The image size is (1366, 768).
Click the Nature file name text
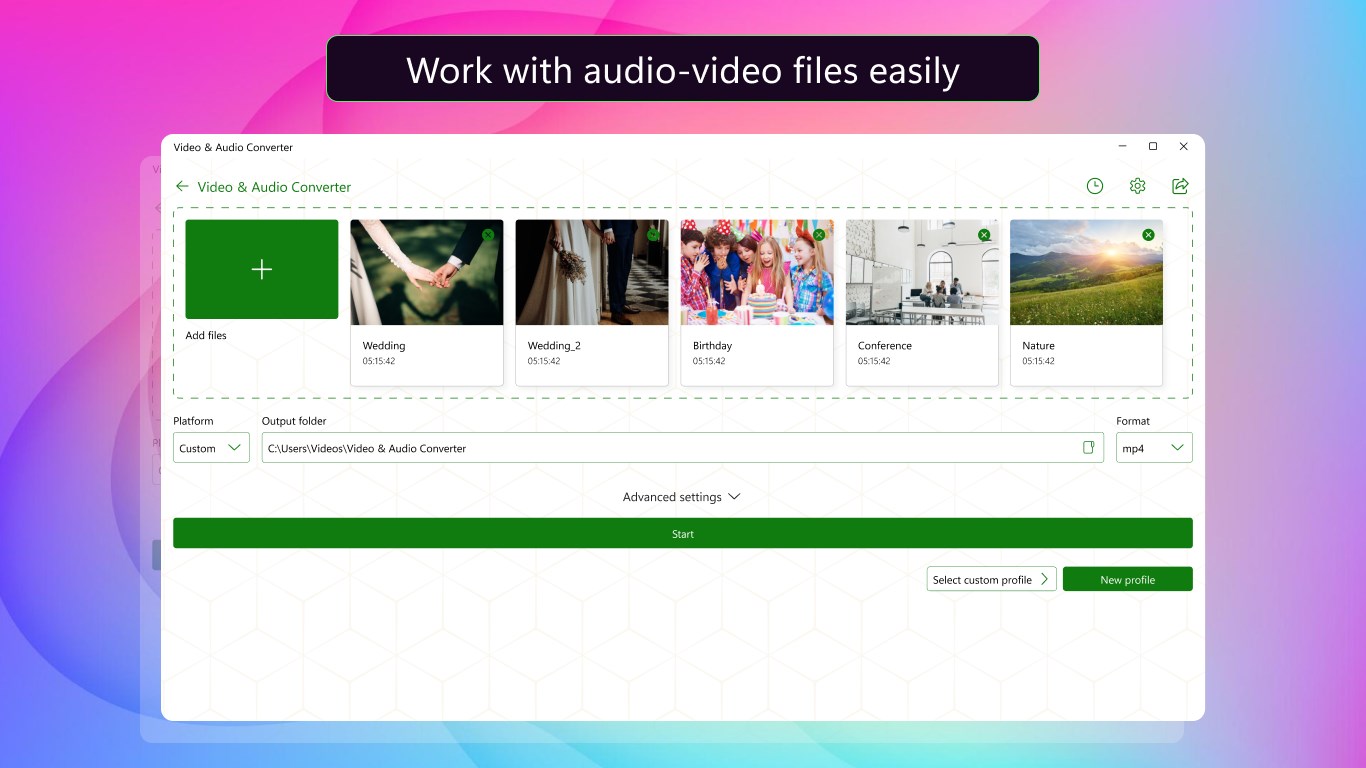tap(1038, 346)
